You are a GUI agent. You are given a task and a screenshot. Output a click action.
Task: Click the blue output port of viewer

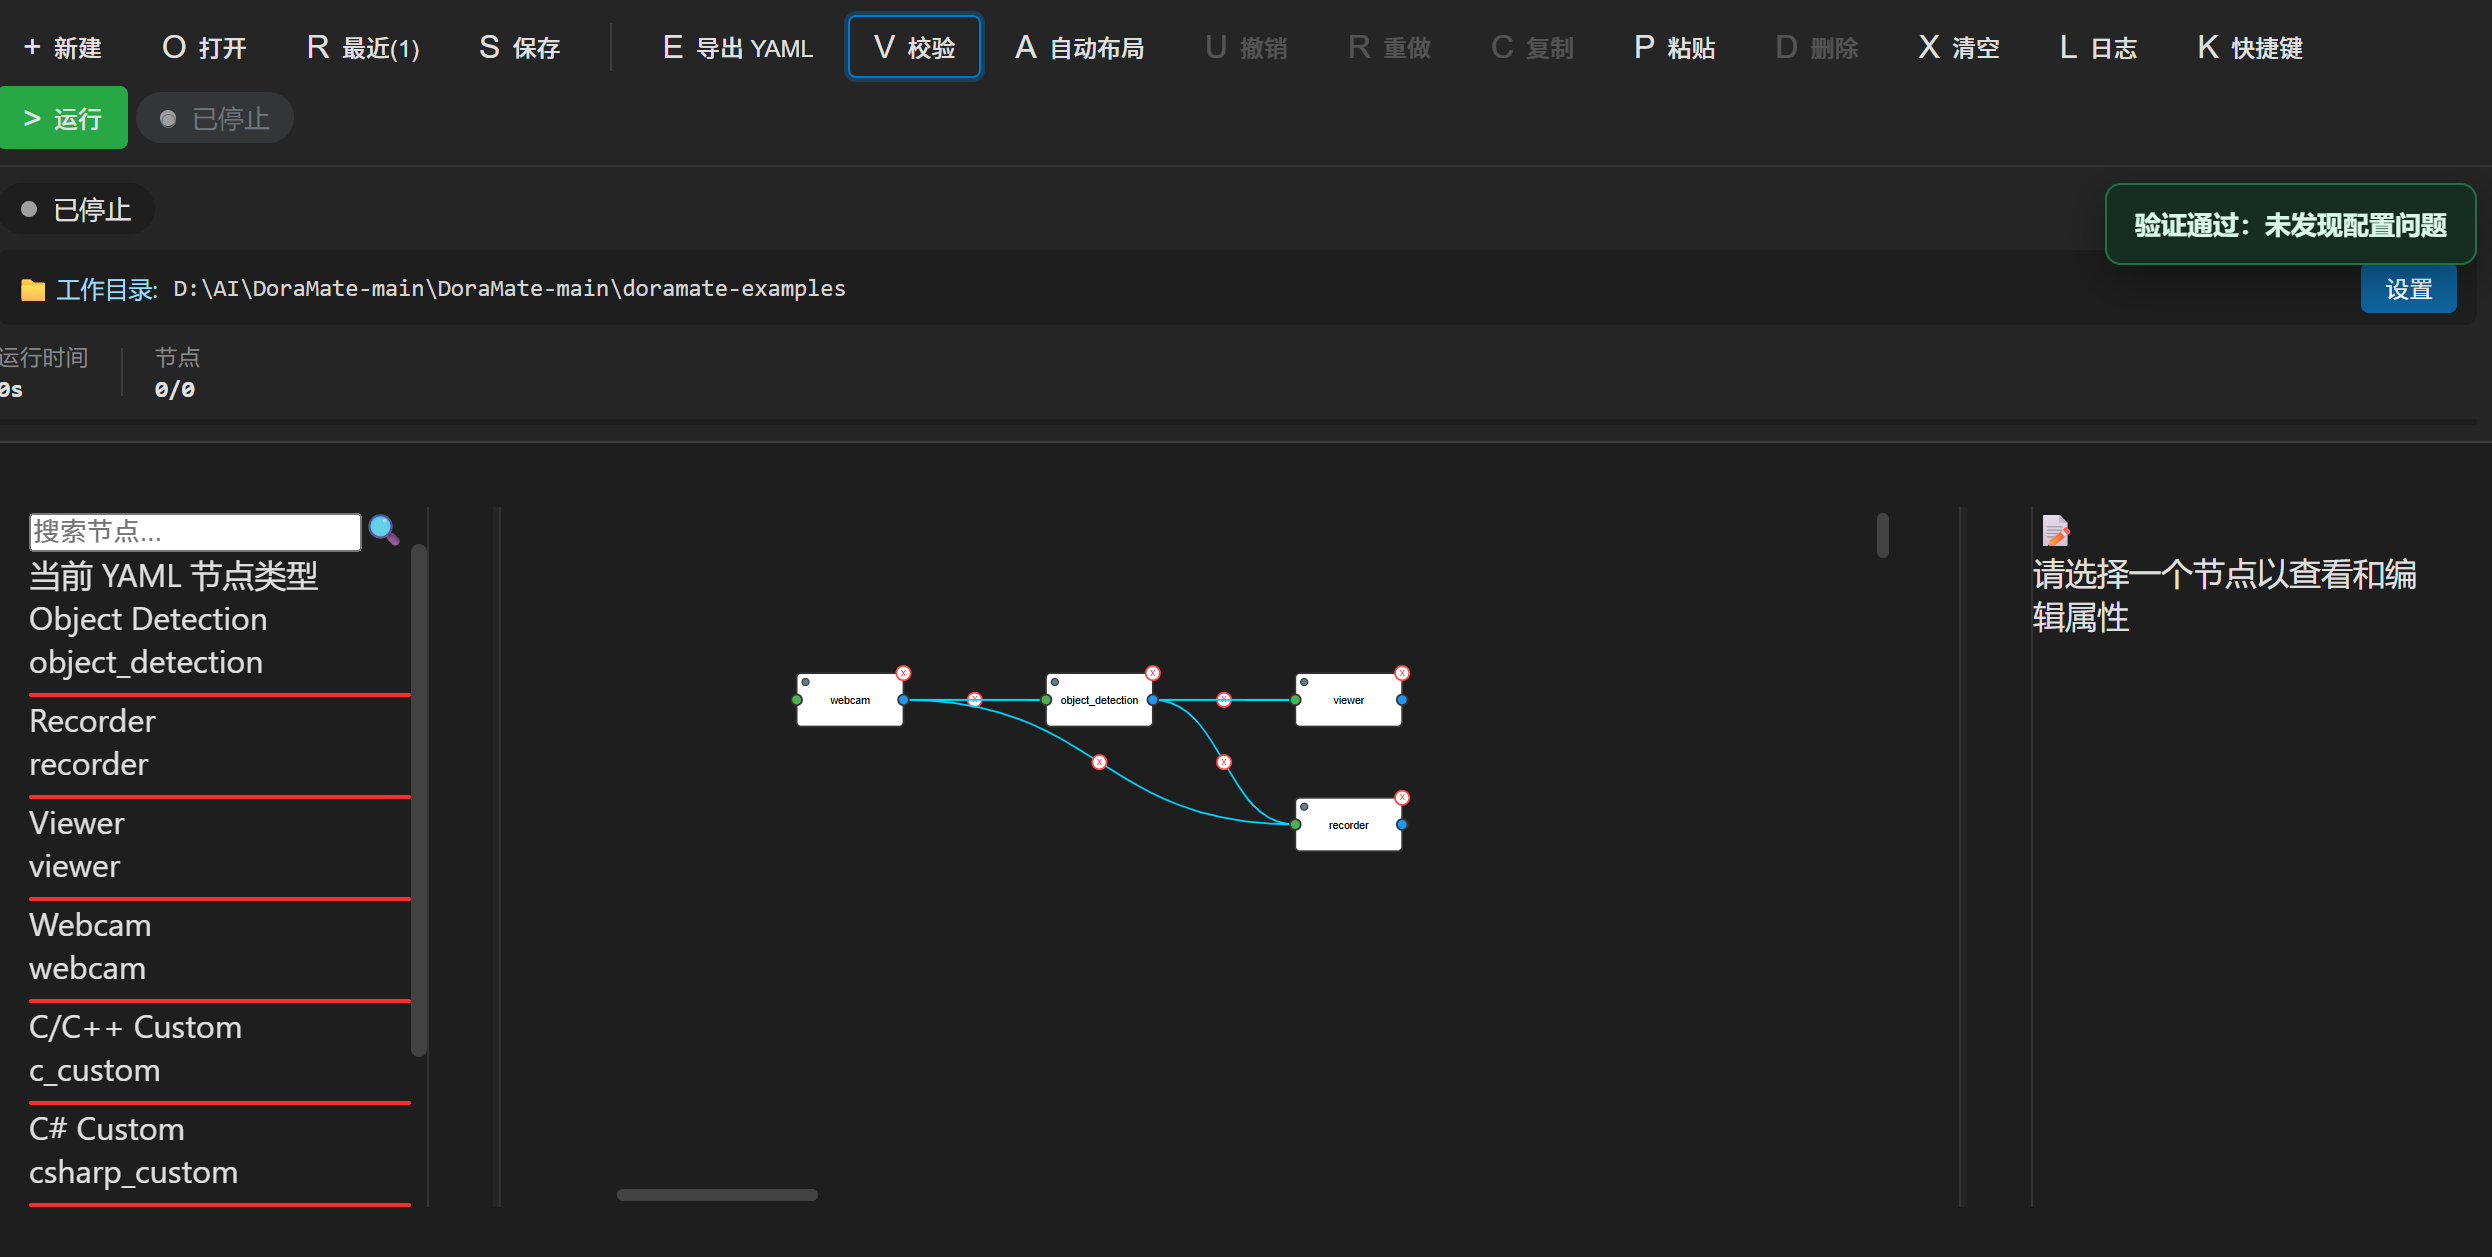click(1402, 700)
